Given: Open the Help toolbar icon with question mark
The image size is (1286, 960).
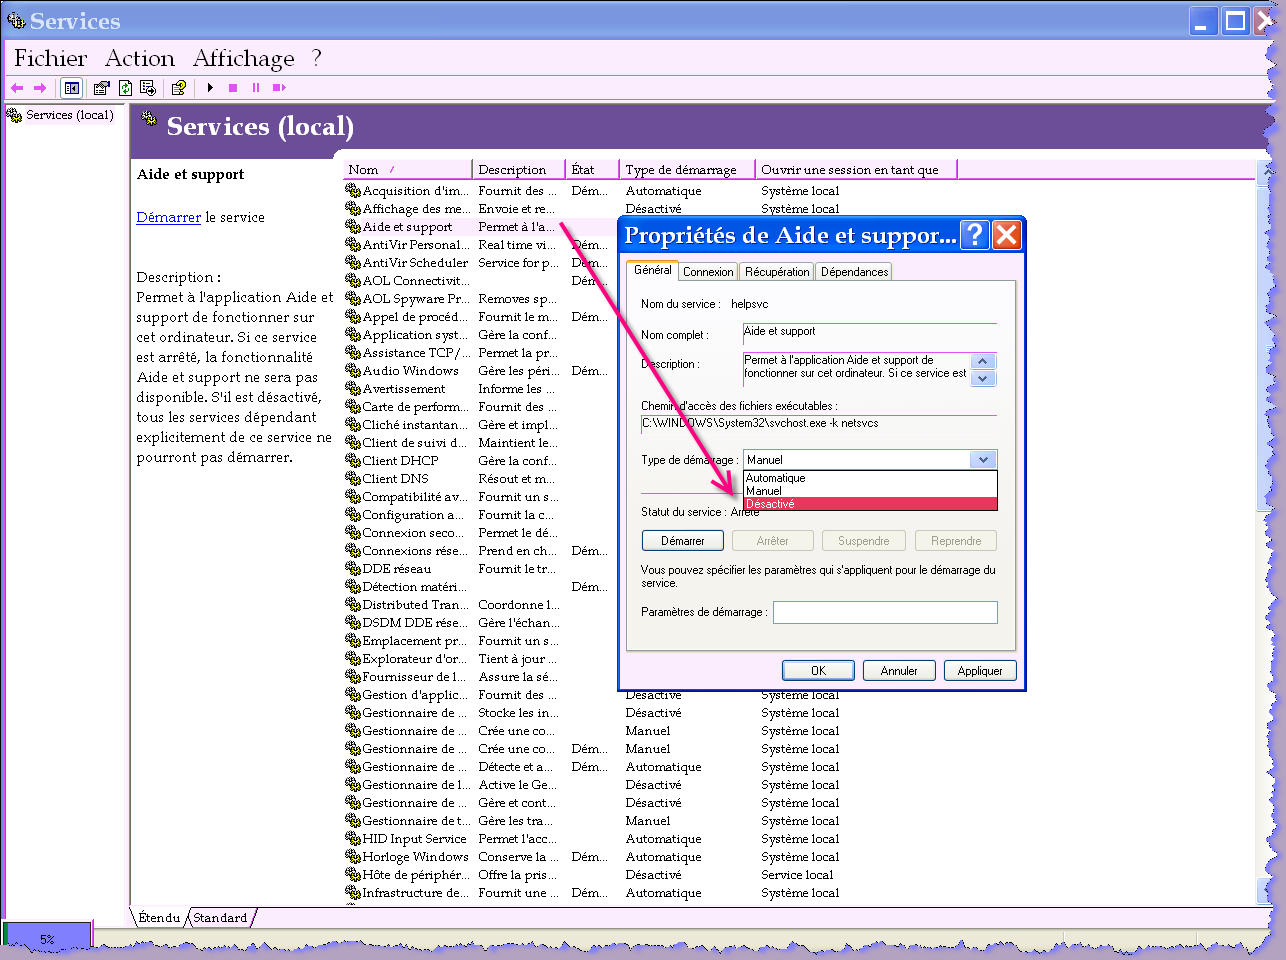Looking at the screenshot, I should pyautogui.click(x=179, y=88).
